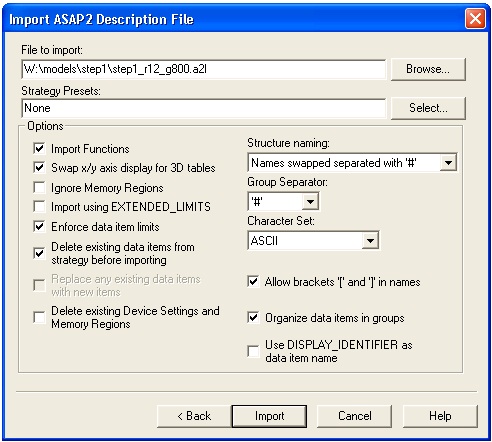Open Help for this dialog
This screenshot has width=492, height=442.
click(440, 416)
